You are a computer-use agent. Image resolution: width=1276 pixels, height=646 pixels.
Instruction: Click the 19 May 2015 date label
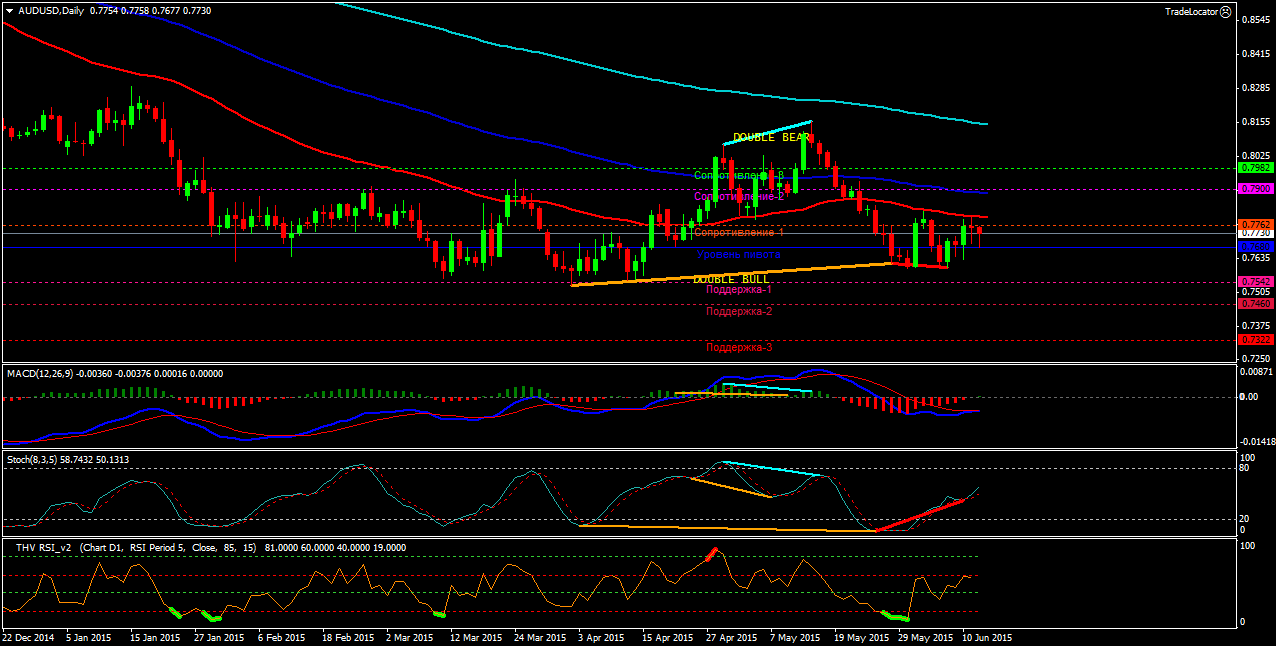861,637
